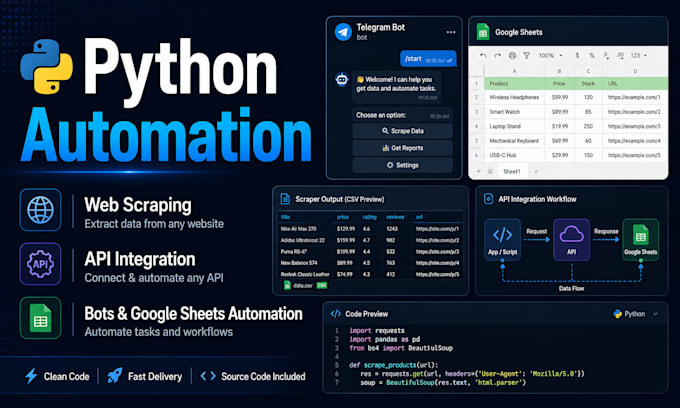Click the Reebok Classic Leather row title
The image size is (680, 408).
pos(305,274)
